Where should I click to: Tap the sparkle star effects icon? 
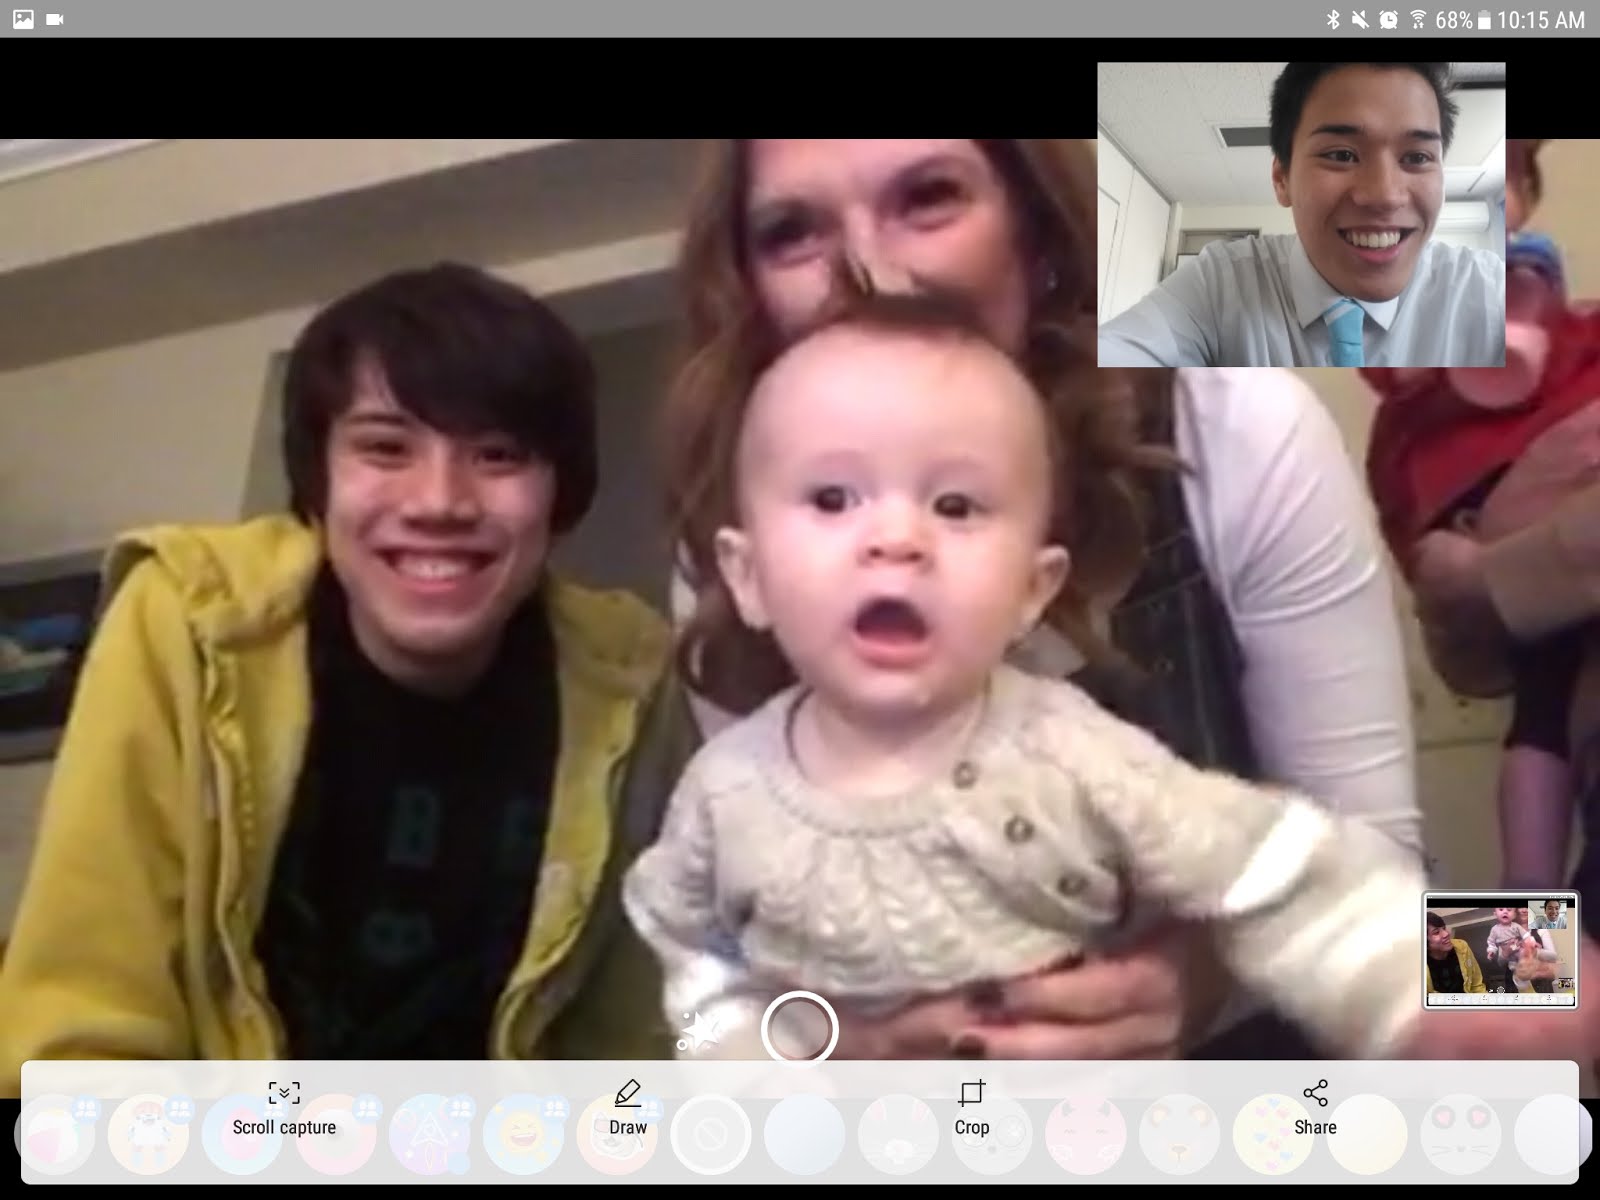(x=701, y=1031)
